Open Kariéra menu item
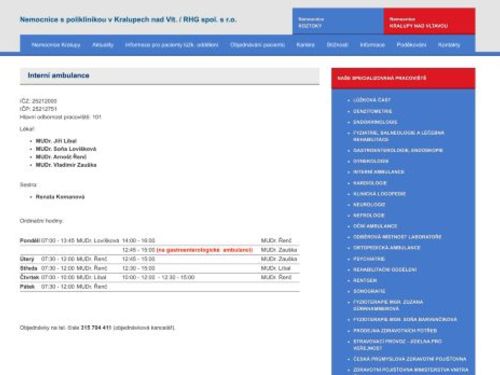Viewport: 500px width, 375px height. click(x=305, y=45)
